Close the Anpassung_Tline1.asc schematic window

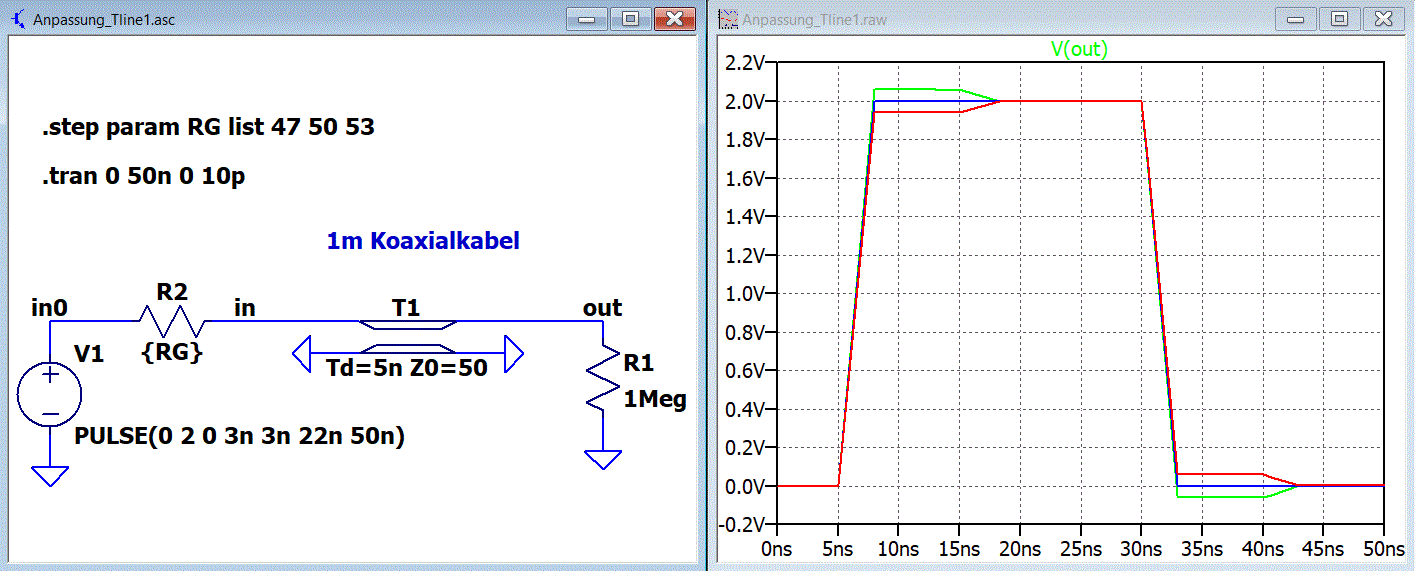coord(674,19)
